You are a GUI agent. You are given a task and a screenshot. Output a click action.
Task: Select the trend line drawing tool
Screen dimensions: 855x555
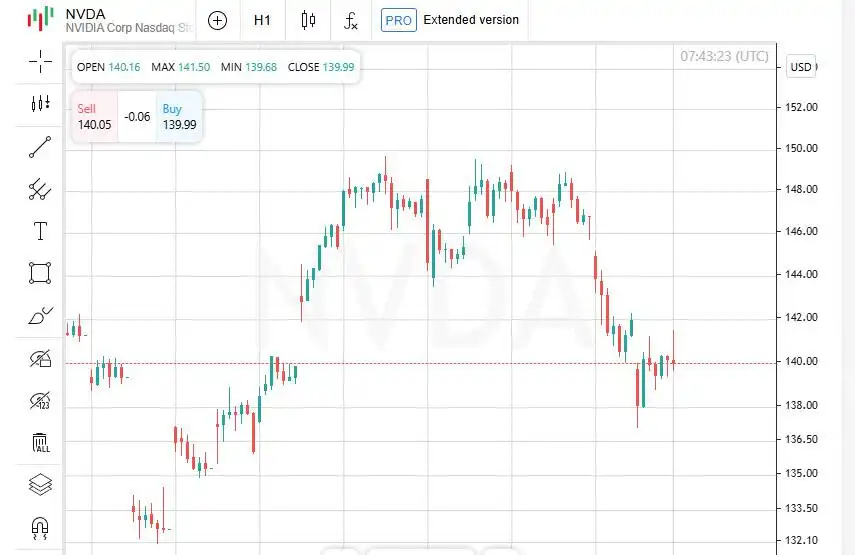[40, 147]
